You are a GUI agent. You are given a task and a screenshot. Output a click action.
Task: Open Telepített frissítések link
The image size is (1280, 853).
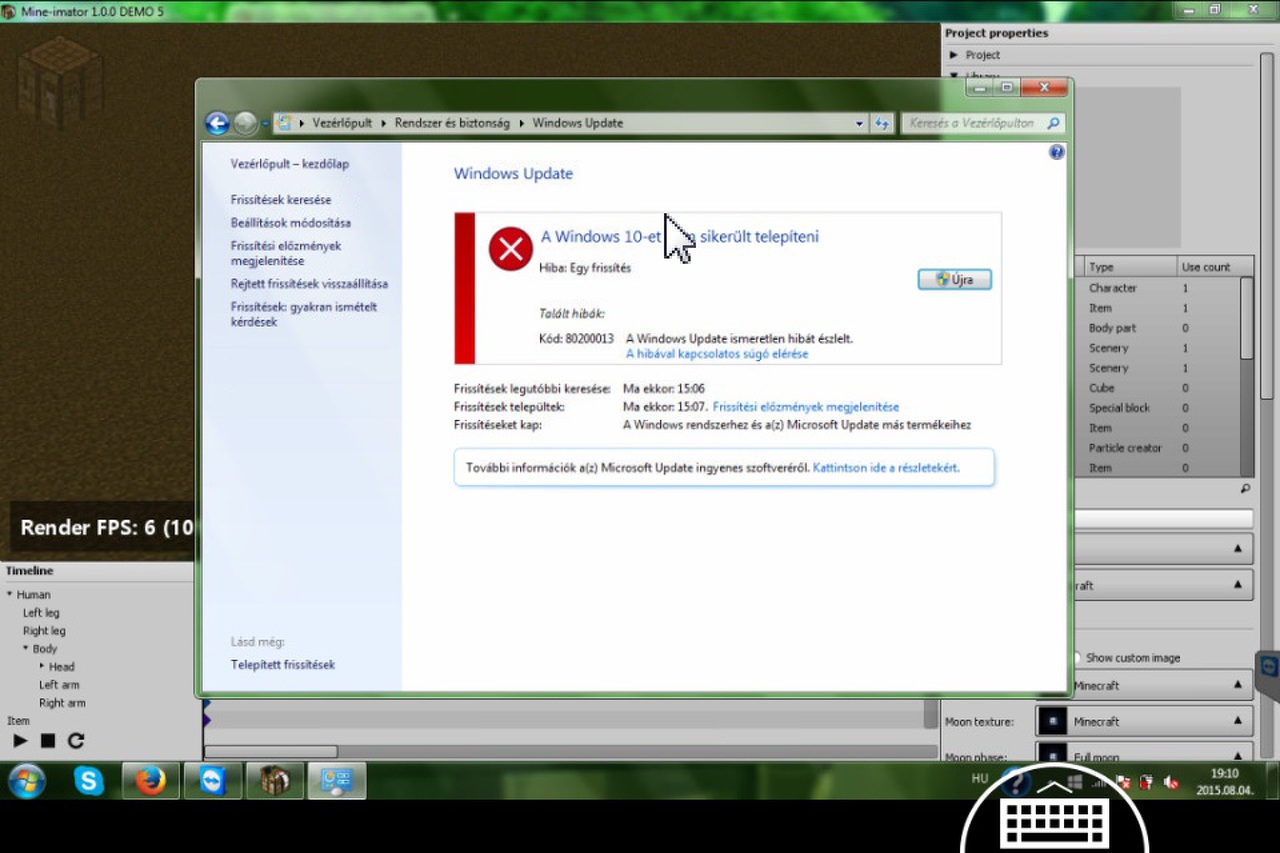pyautogui.click(x=283, y=664)
